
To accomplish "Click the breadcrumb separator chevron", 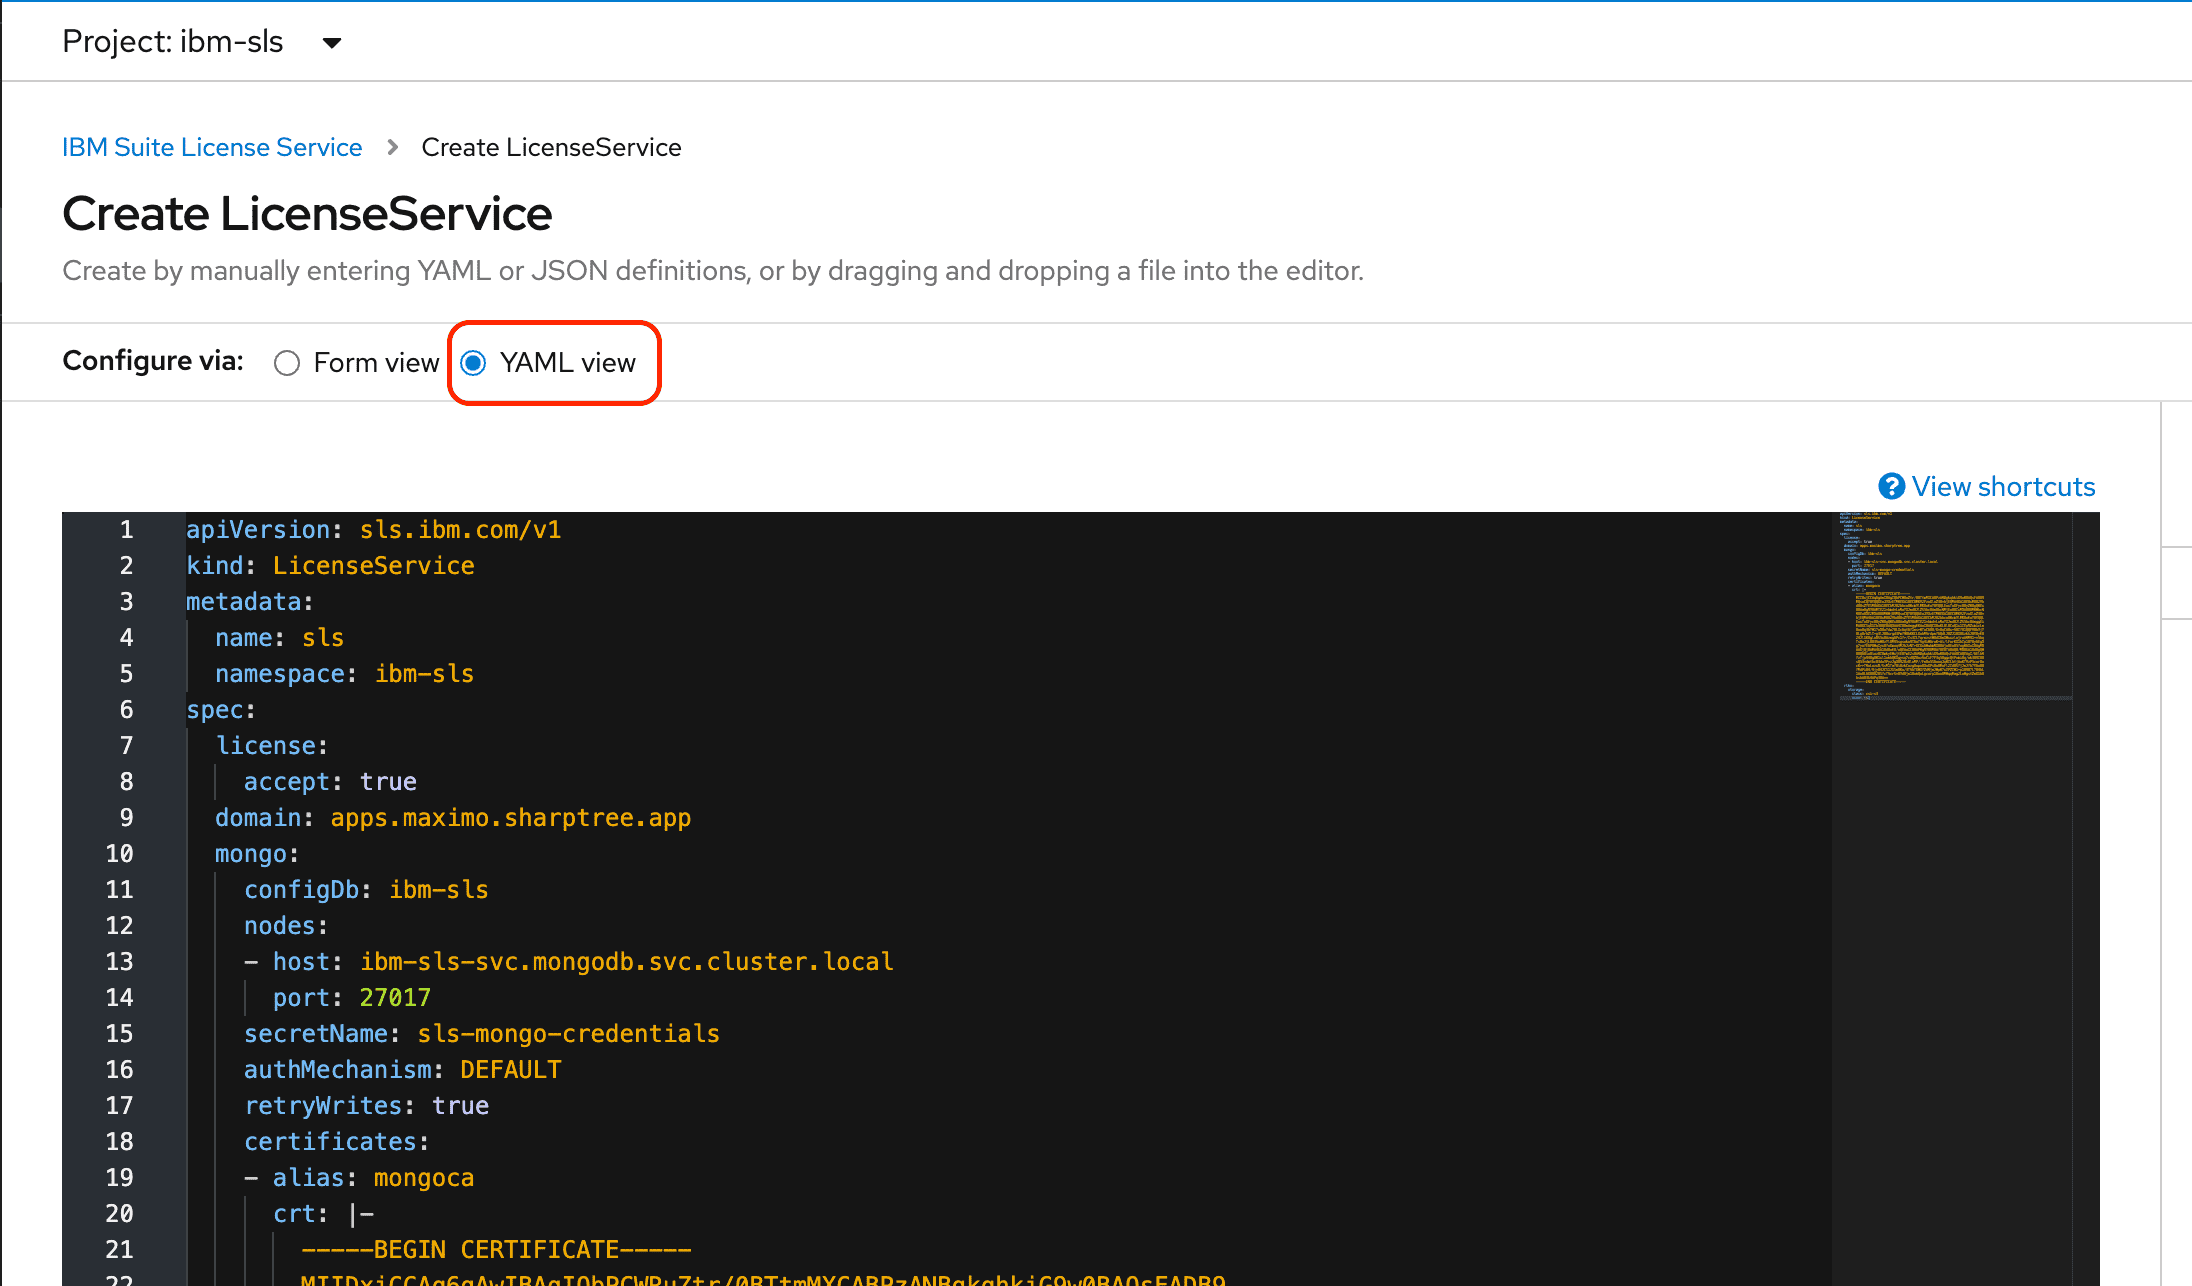I will coord(392,148).
